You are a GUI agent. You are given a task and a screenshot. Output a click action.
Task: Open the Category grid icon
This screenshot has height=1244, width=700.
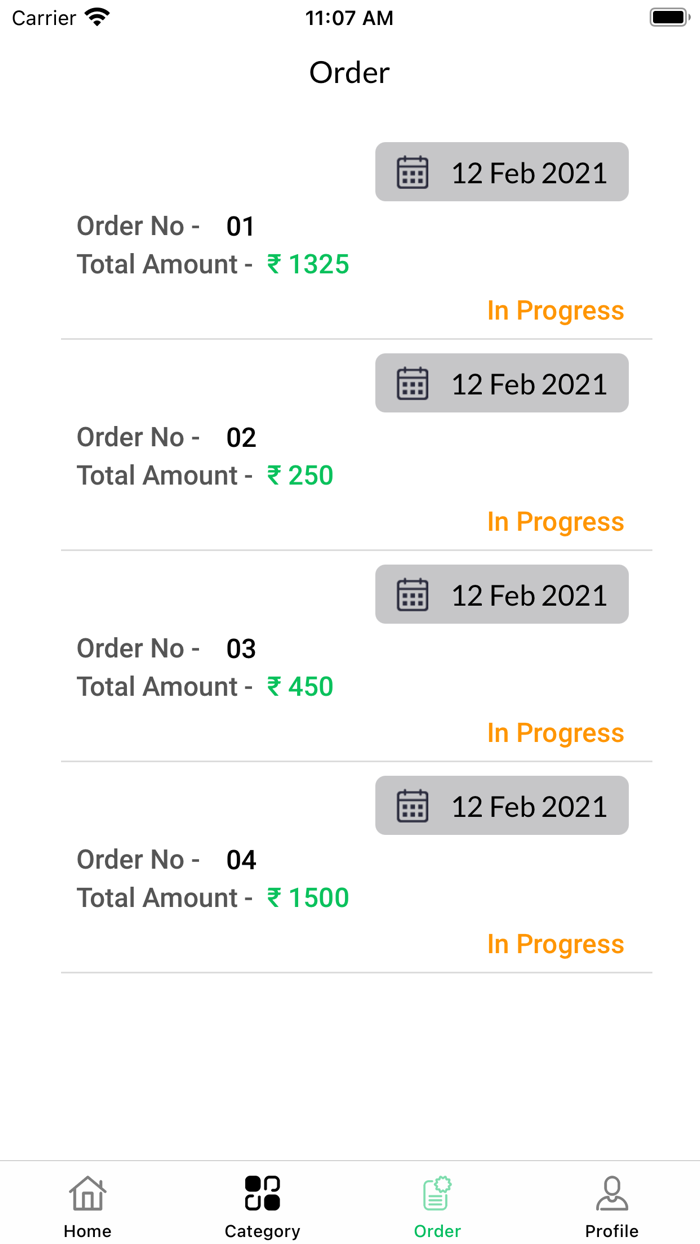pyautogui.click(x=262, y=1193)
